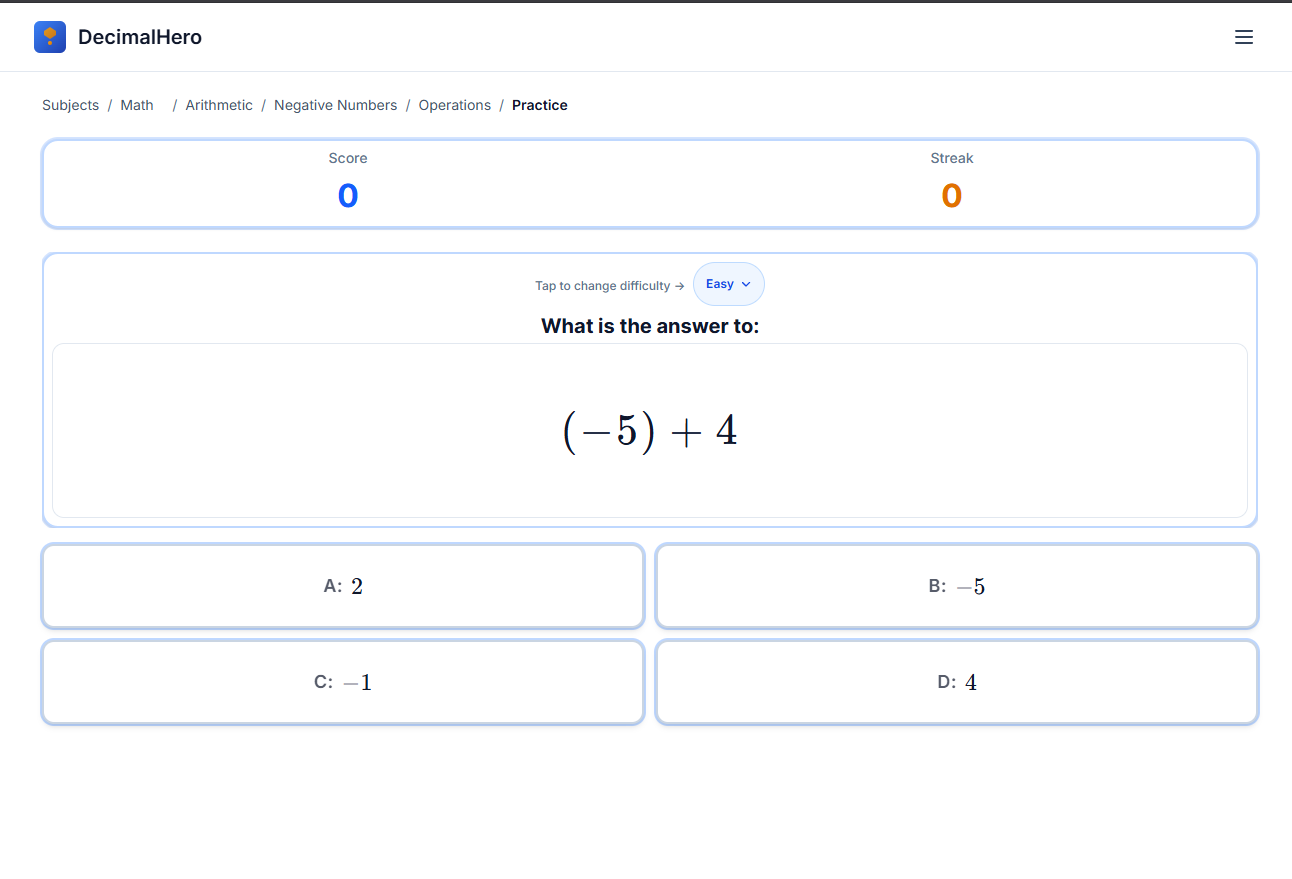Click the Streak counter value
Image resolution: width=1292 pixels, height=879 pixels.
[951, 195]
